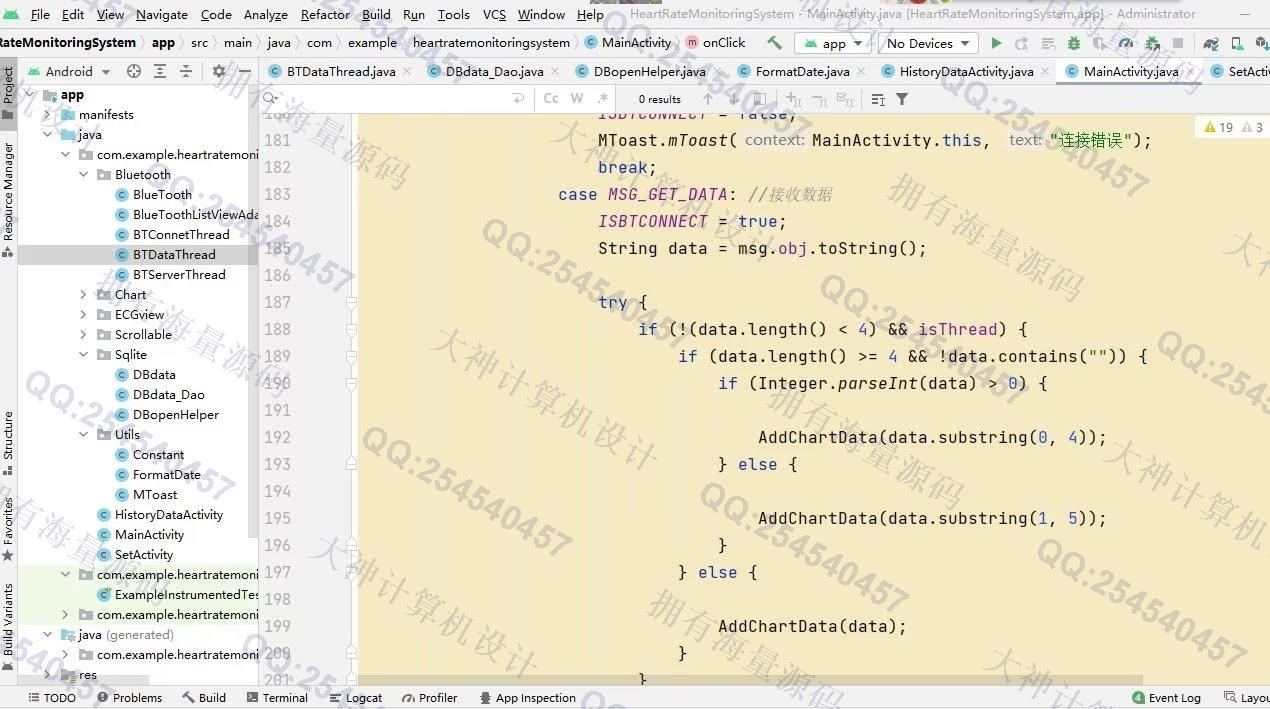This screenshot has height=709, width=1270.
Task: Open the Event Log
Action: pos(1166,697)
